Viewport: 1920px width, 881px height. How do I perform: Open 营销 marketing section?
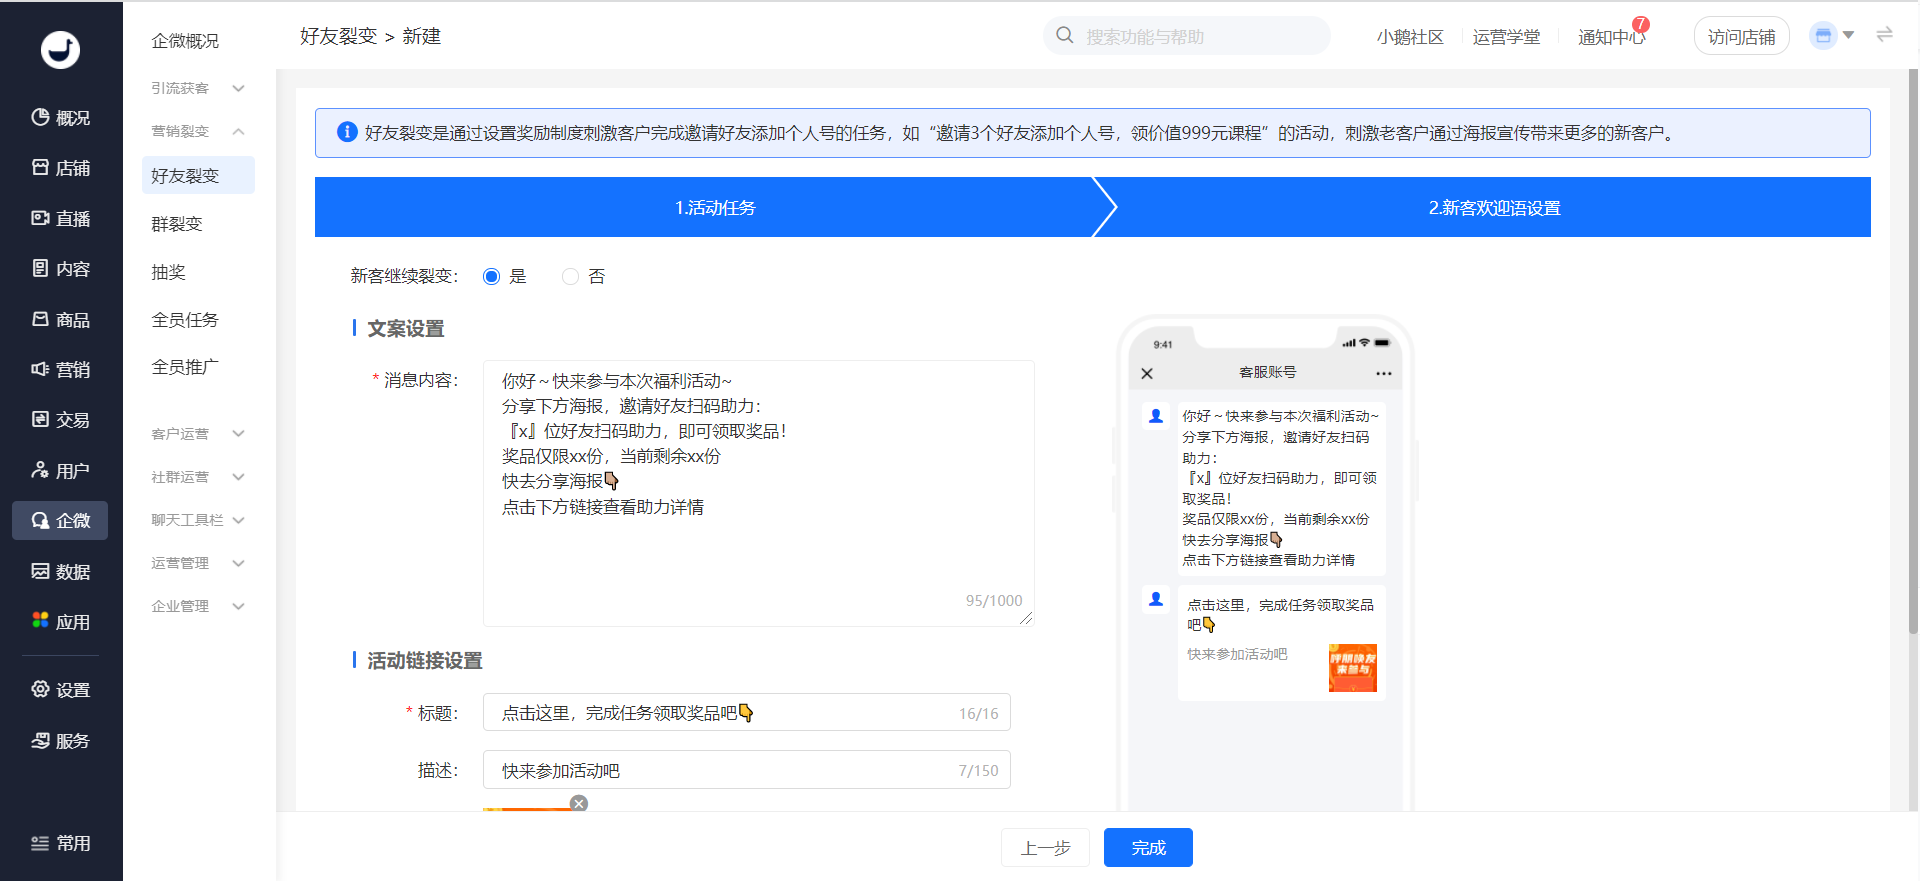pyautogui.click(x=60, y=369)
